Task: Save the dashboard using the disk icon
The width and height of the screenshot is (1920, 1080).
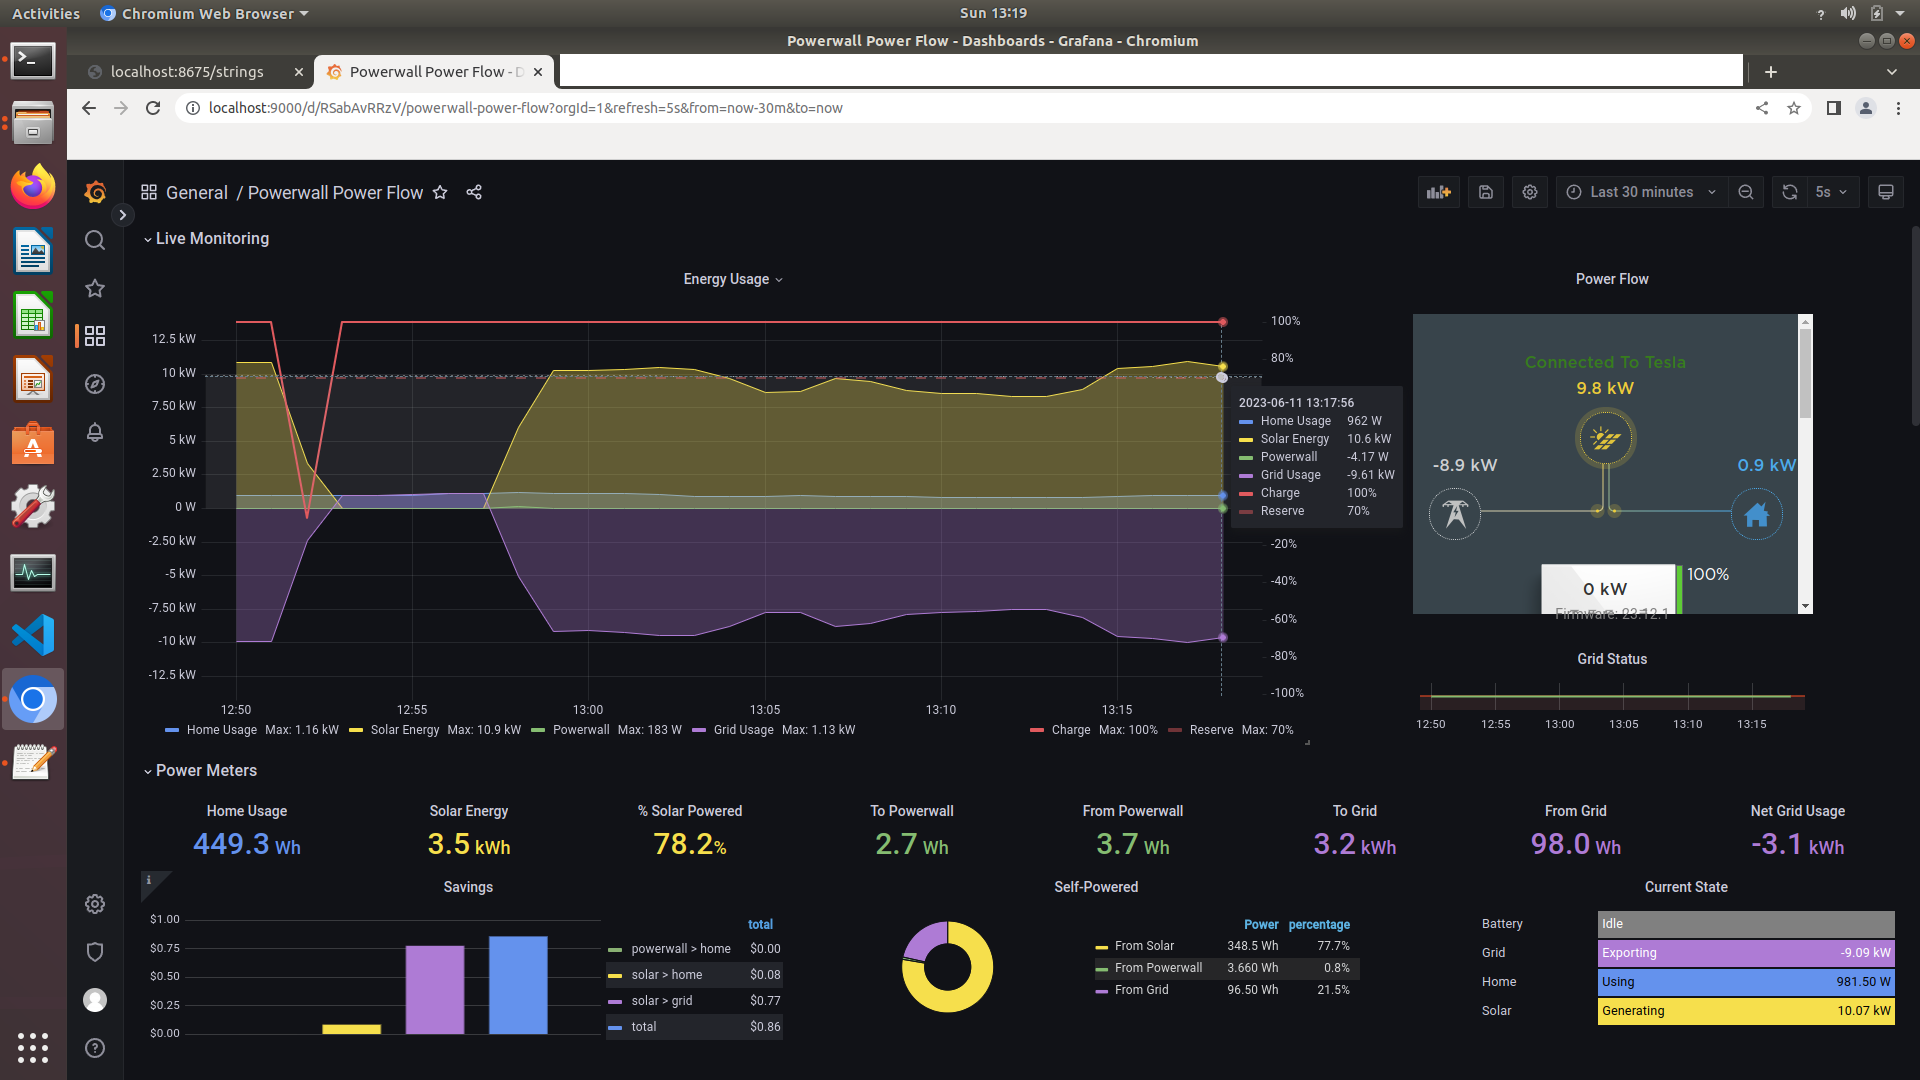Action: tap(1486, 191)
